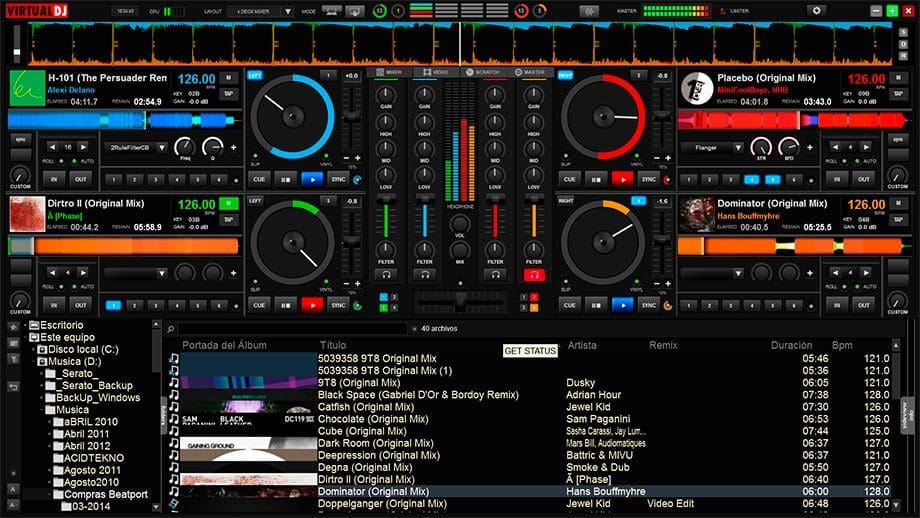Toggle the green M master button on Dirtro II

coord(228,204)
